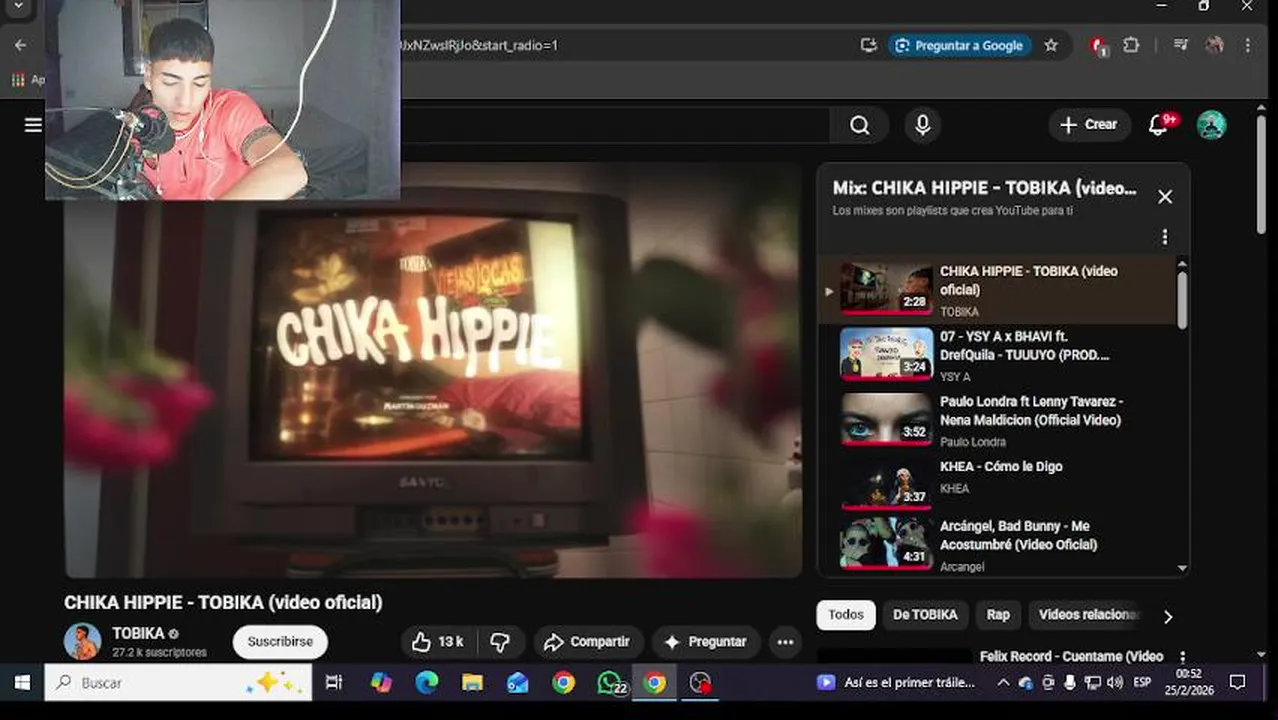The width and height of the screenshot is (1278, 720).
Task: Dislike the video with thumbs down
Action: (500, 642)
